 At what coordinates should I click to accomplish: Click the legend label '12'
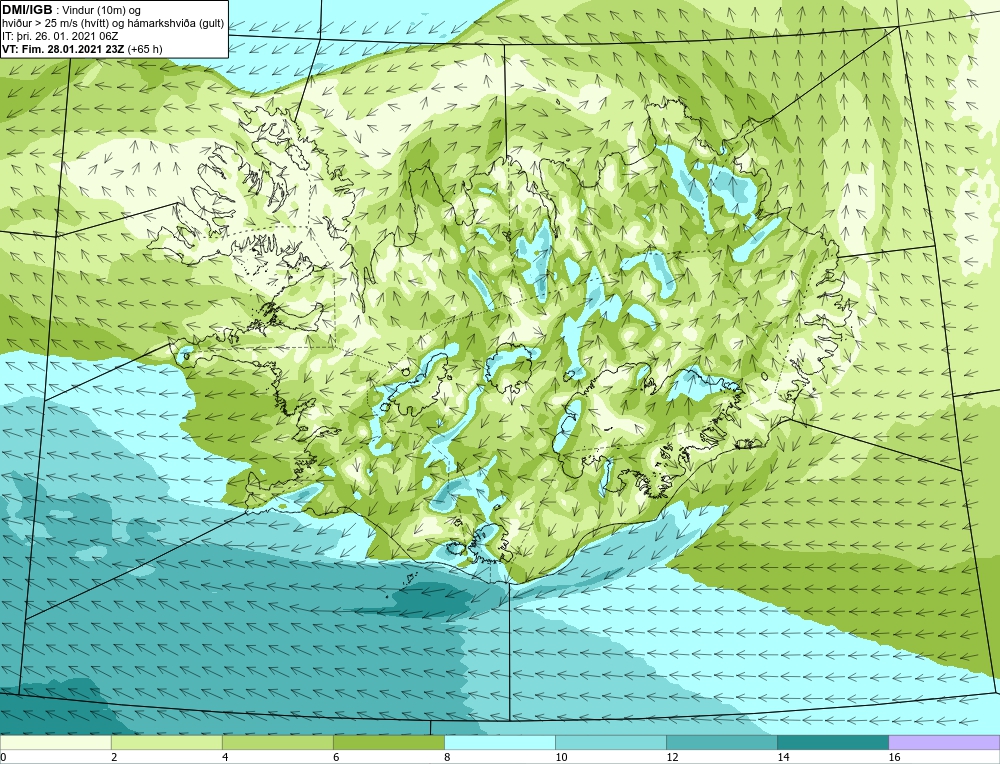pyautogui.click(x=672, y=757)
